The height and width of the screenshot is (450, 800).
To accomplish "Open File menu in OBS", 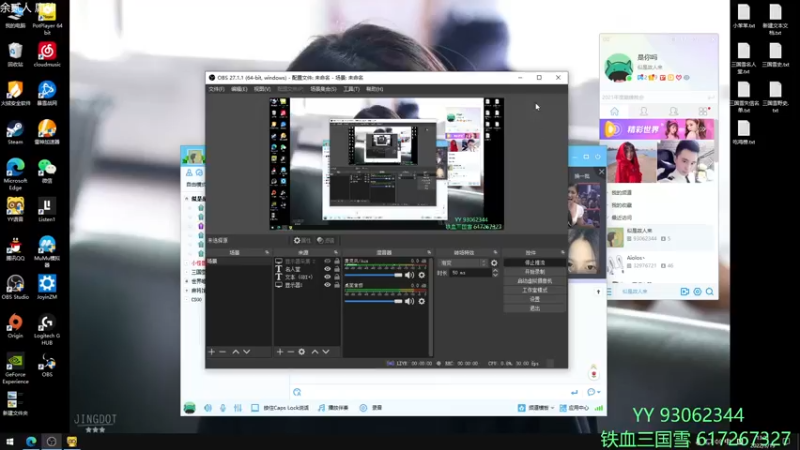I will [216, 89].
